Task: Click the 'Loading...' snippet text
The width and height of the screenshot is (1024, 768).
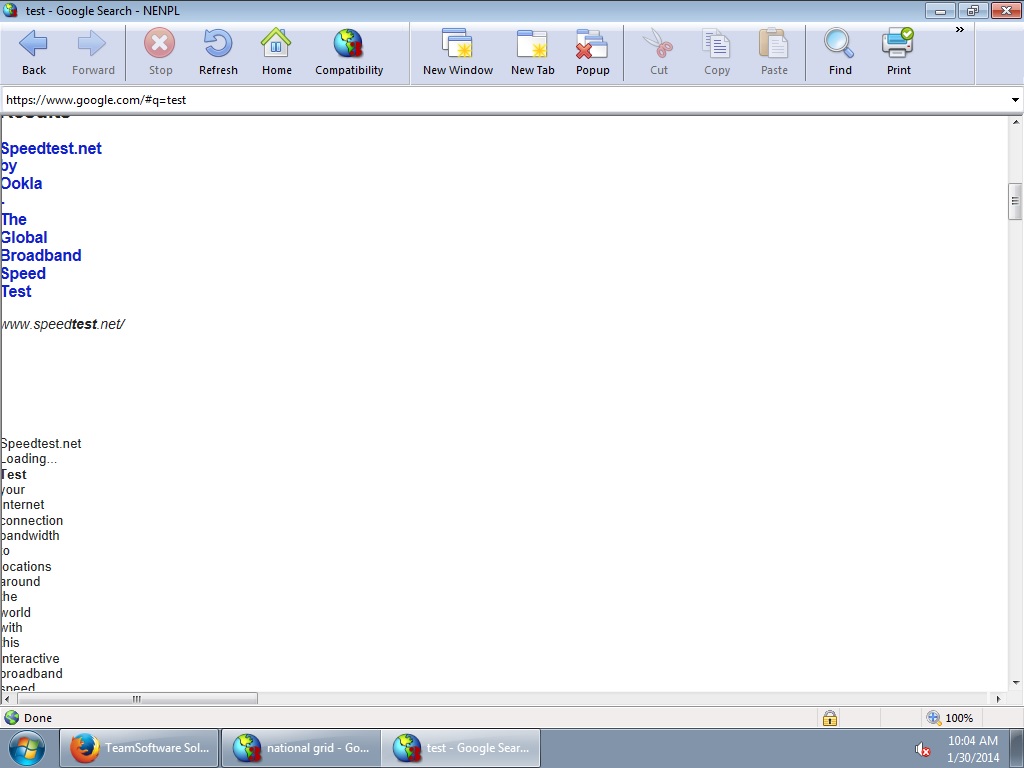Action: pos(29,459)
